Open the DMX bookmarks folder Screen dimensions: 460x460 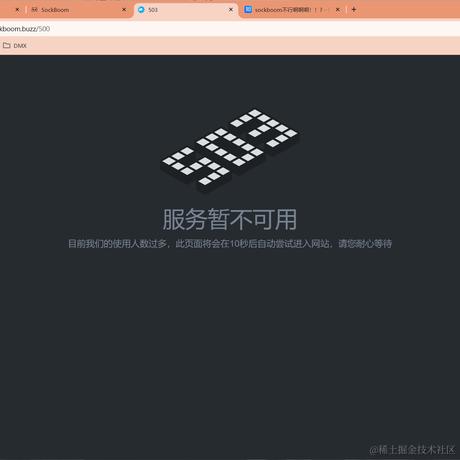(x=15, y=46)
